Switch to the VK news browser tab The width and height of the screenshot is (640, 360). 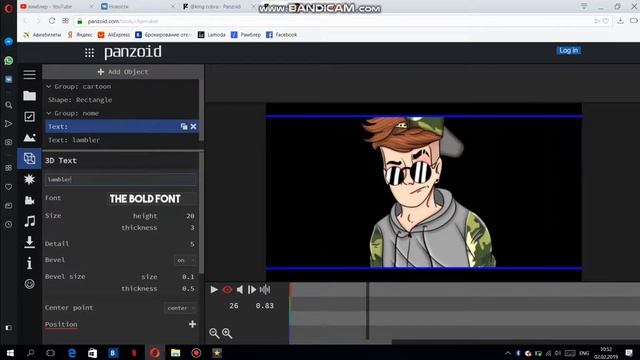(137, 7)
